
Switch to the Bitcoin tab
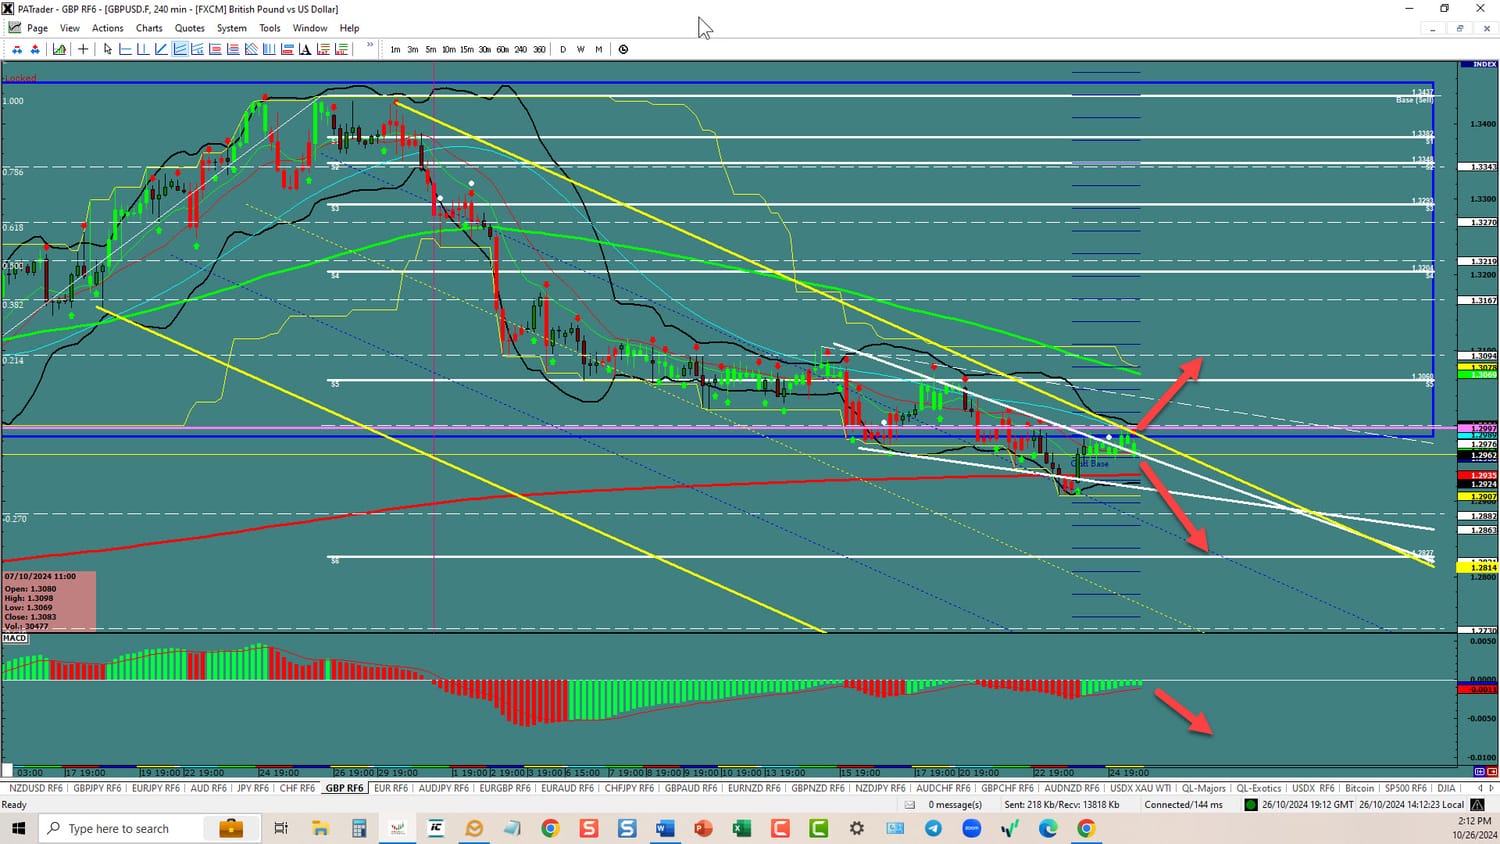click(1360, 788)
